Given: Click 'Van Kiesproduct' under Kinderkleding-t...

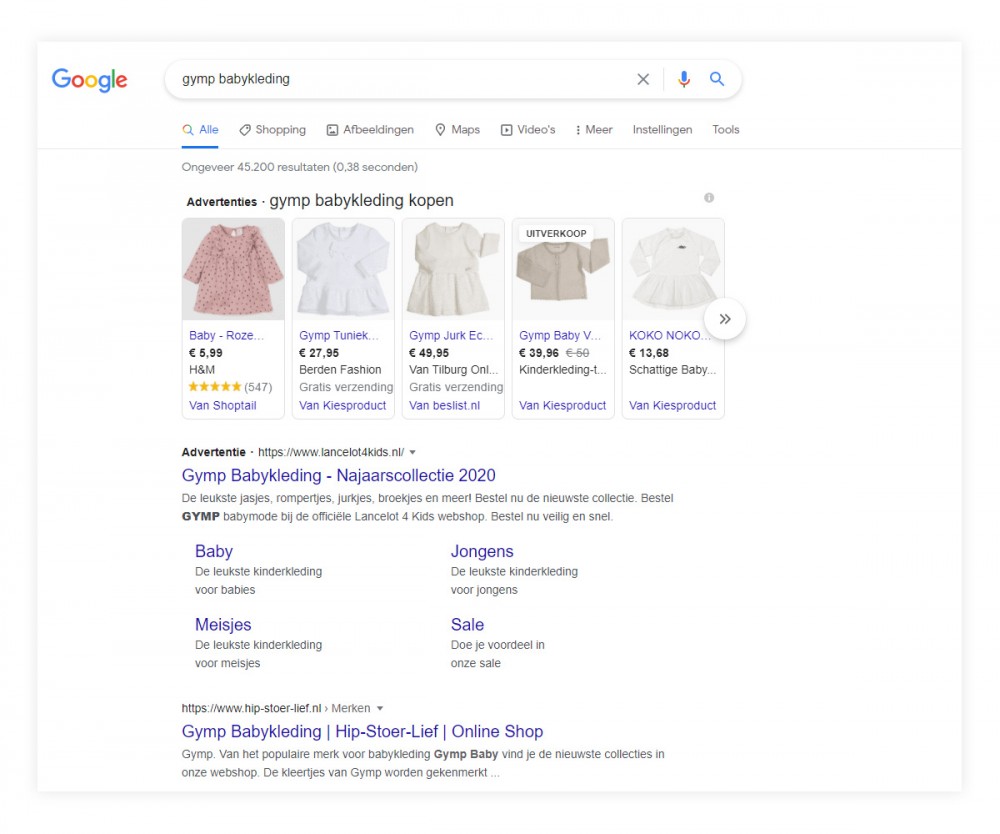Looking at the screenshot, I should [562, 406].
